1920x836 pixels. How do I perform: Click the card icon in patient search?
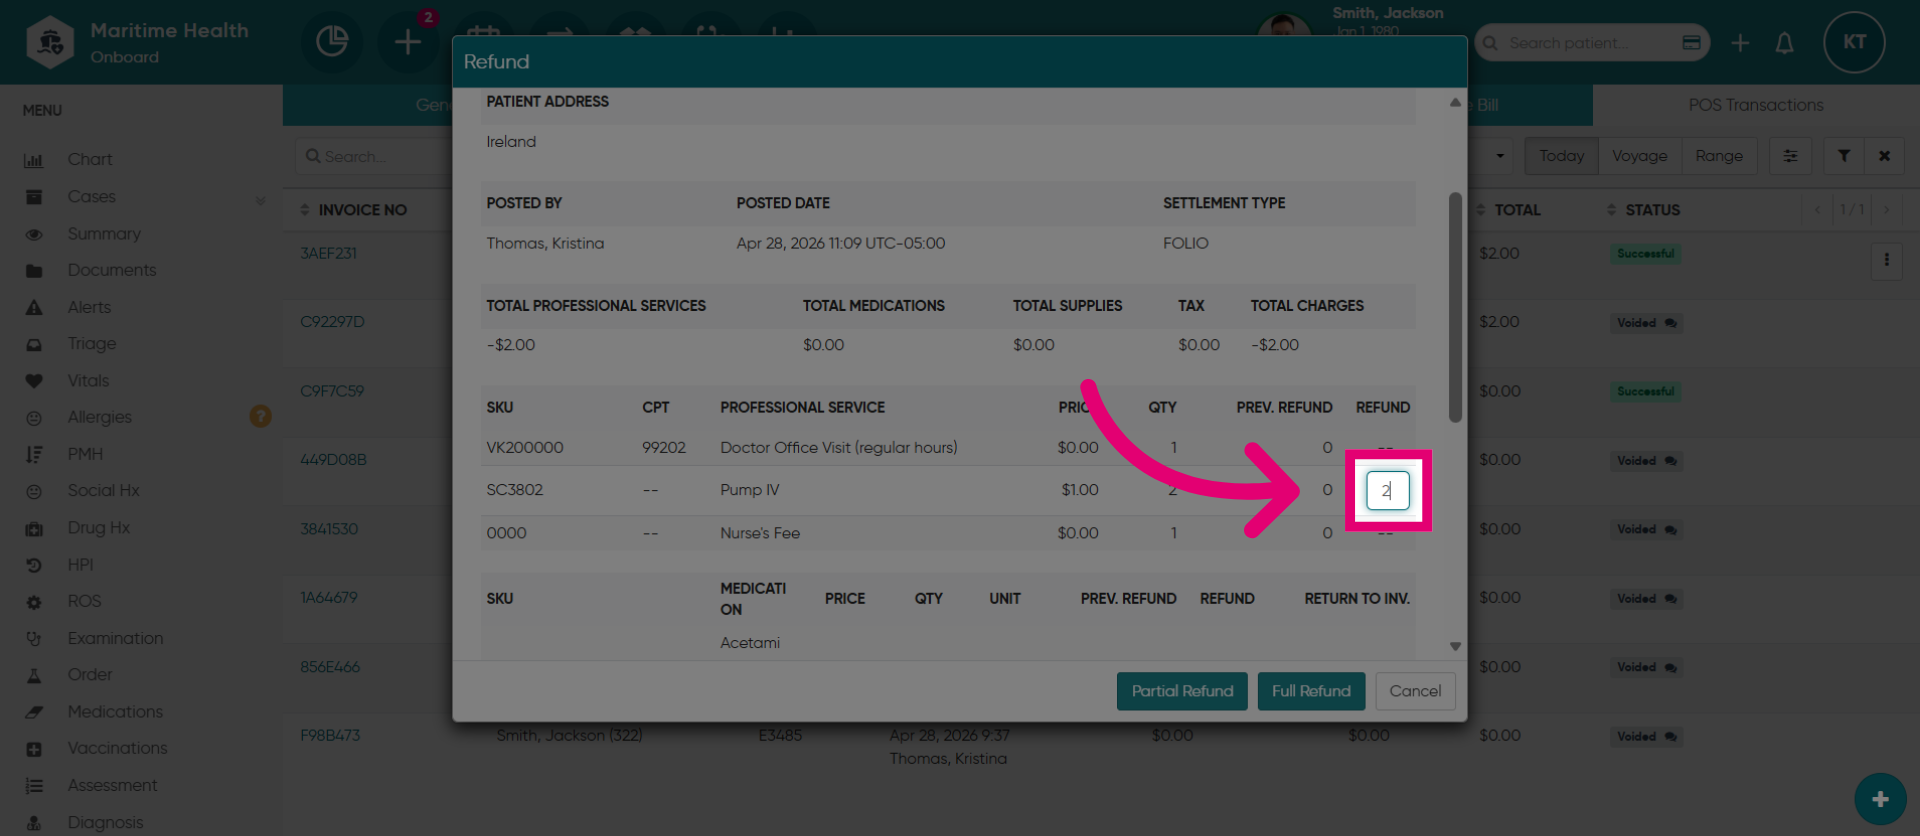tap(1691, 43)
